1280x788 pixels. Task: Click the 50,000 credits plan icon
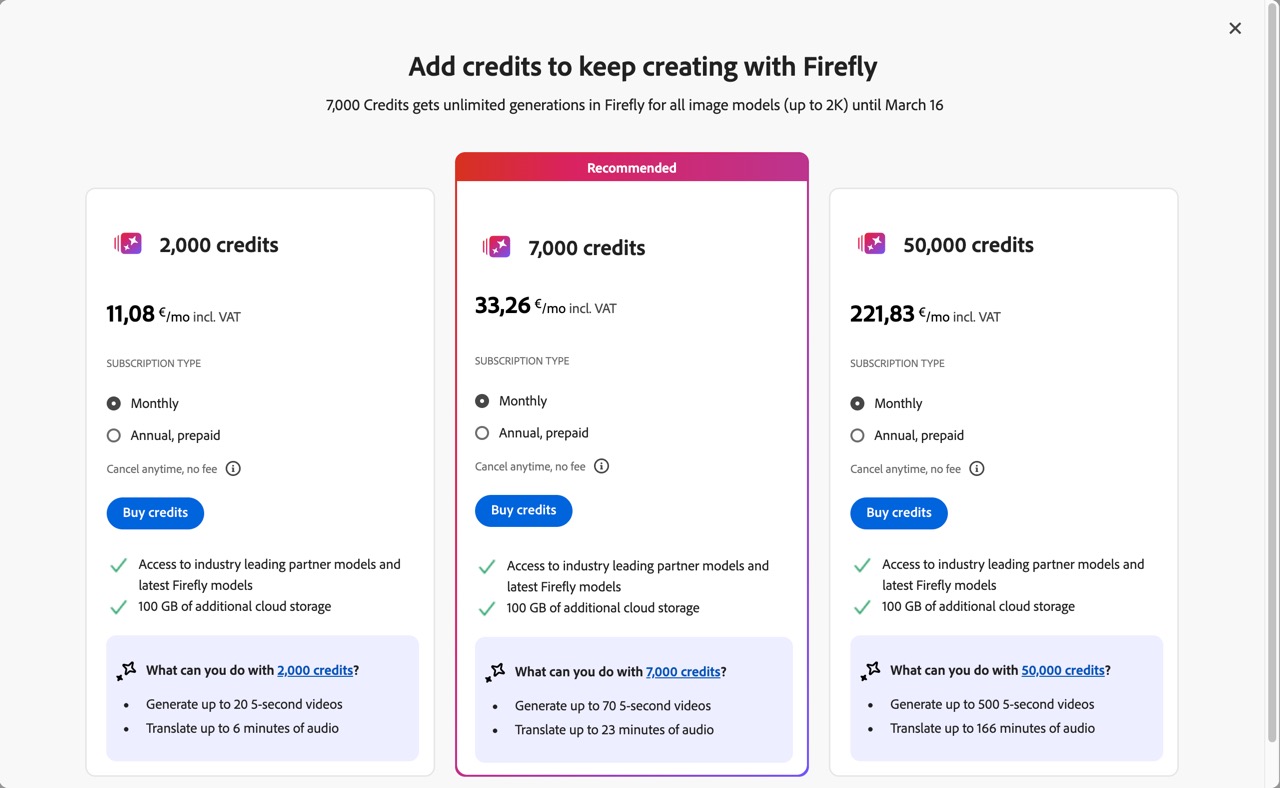pos(872,244)
